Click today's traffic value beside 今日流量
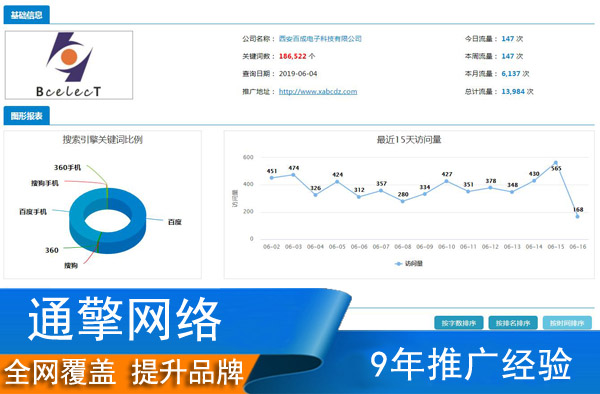 point(507,39)
